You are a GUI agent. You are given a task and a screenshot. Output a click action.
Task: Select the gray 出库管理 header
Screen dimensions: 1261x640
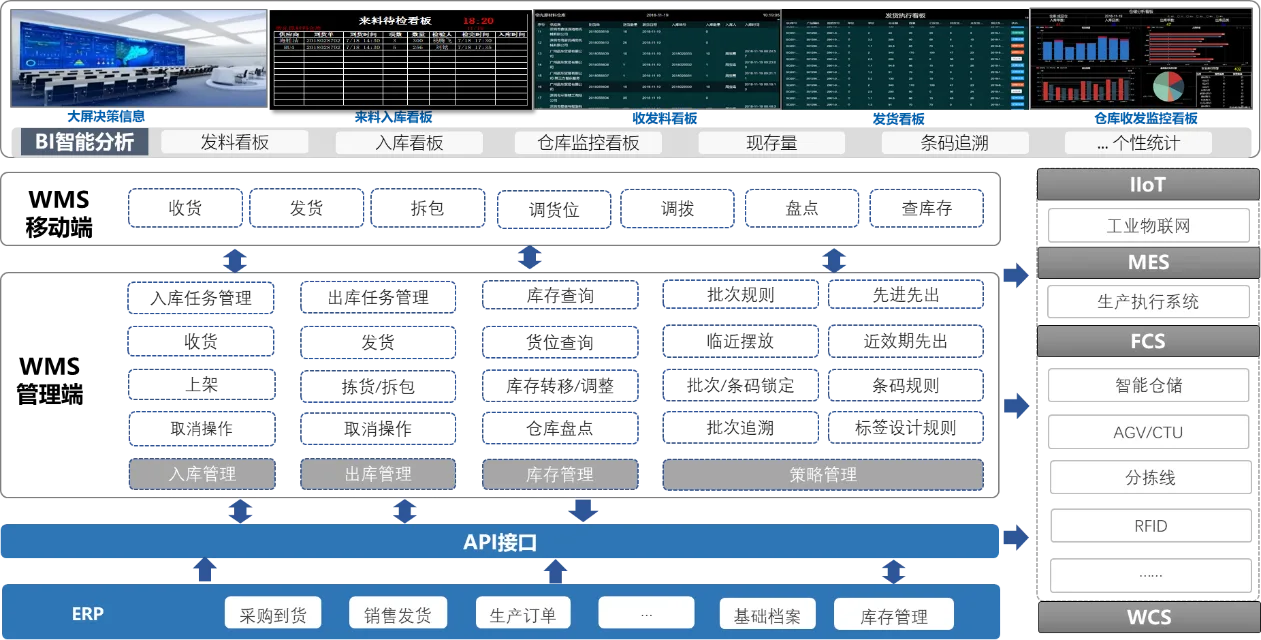378,474
